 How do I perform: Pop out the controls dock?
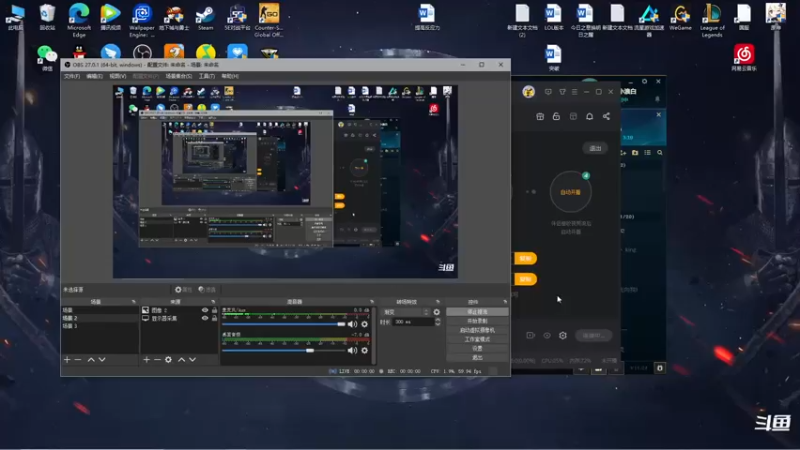(505, 302)
